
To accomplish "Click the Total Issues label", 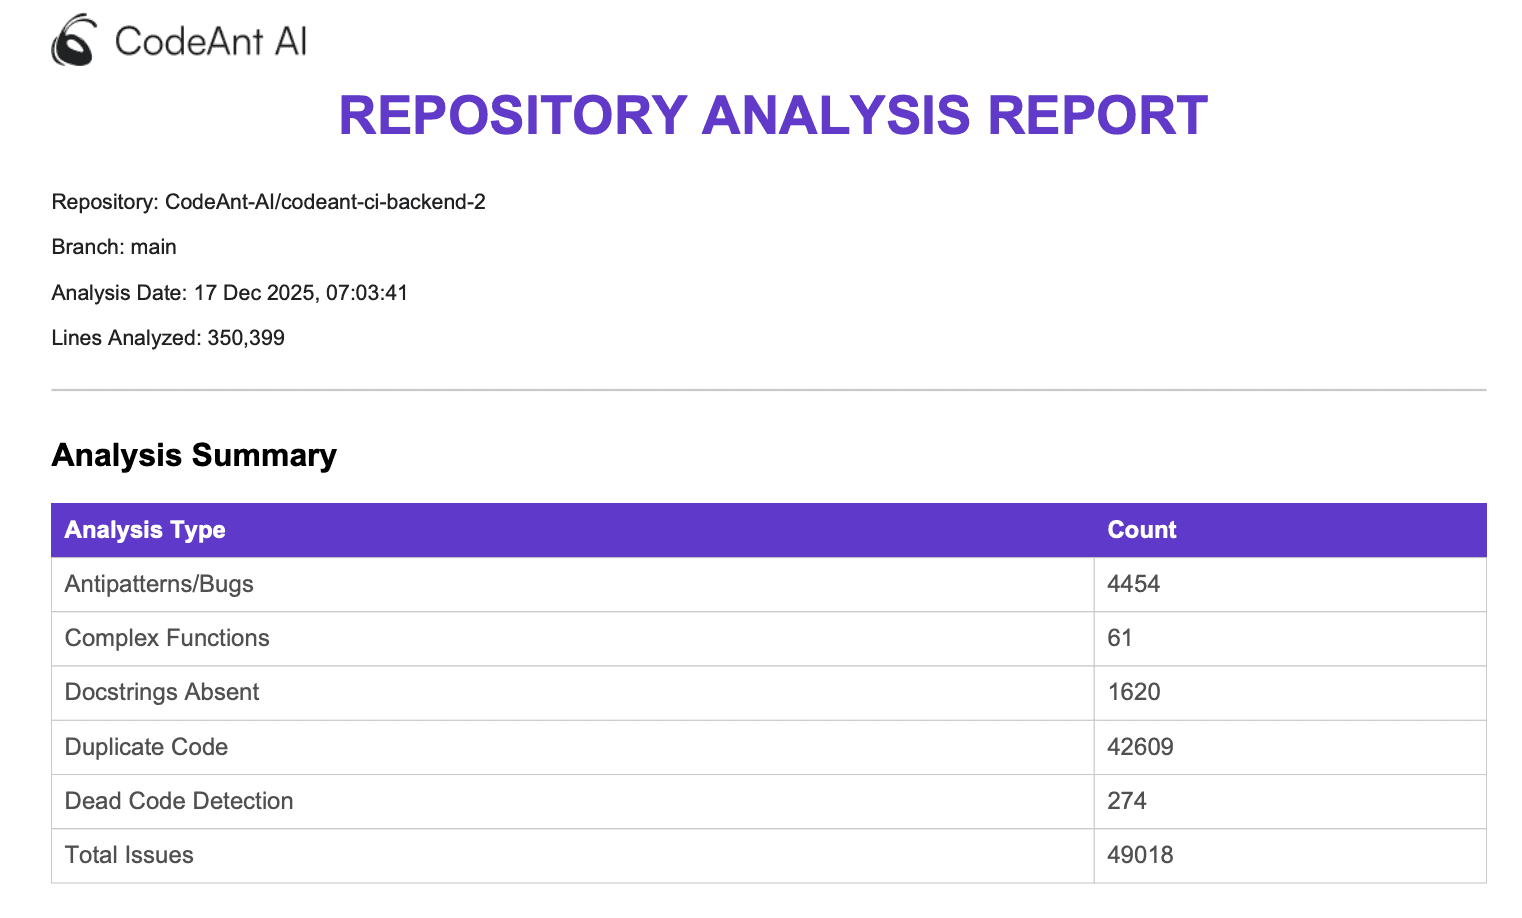I will [x=128, y=855].
